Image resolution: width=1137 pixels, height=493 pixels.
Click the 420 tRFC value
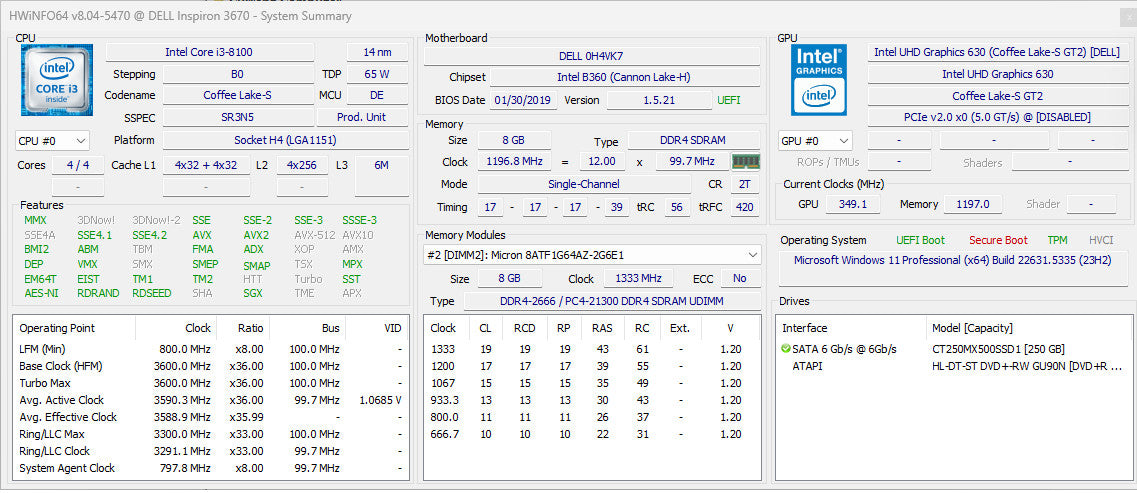pos(745,207)
